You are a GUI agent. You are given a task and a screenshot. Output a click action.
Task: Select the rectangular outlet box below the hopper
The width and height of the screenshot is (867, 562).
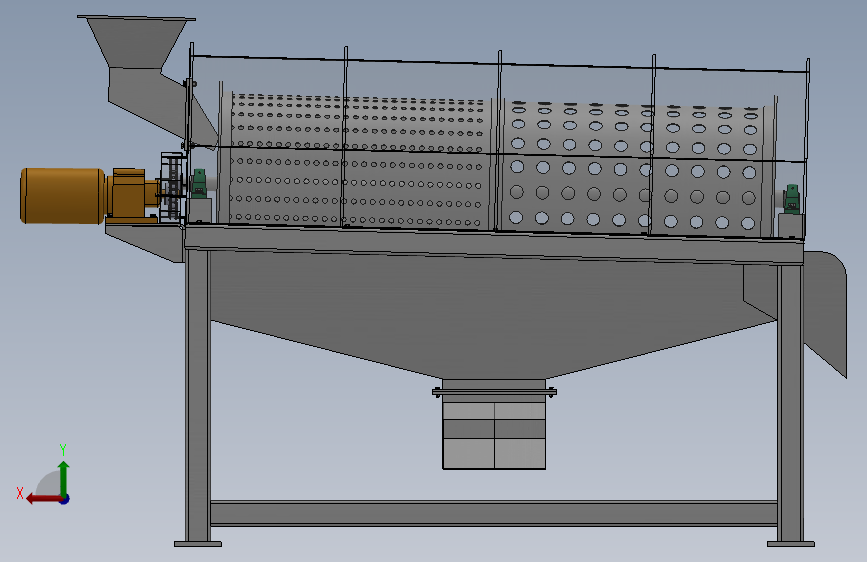(x=494, y=436)
